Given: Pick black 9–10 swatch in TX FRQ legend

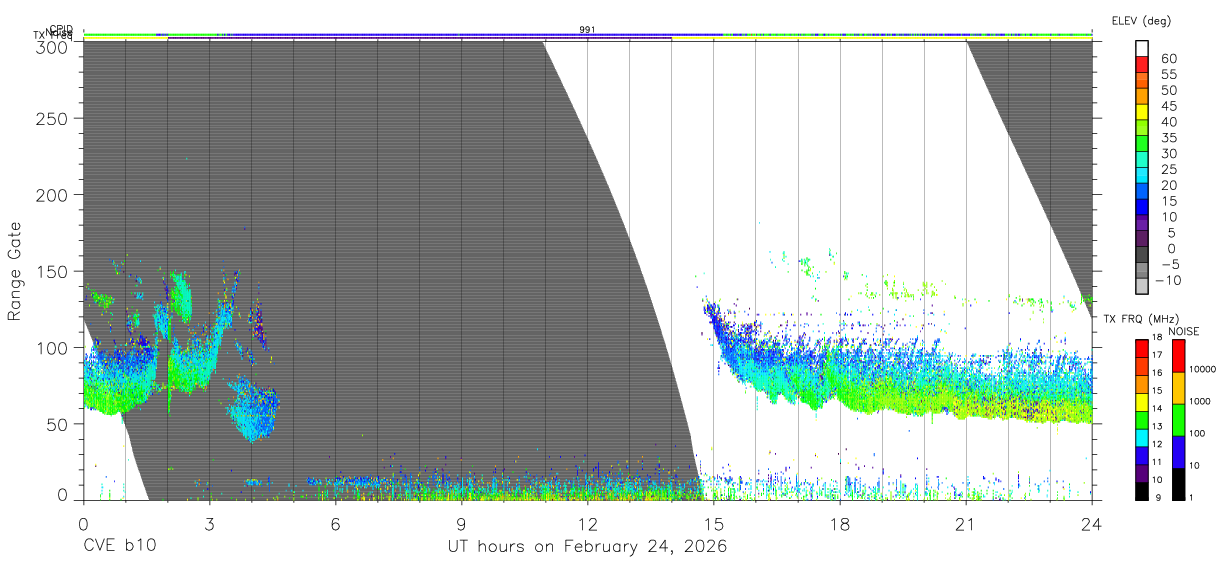Looking at the screenshot, I should [1142, 492].
